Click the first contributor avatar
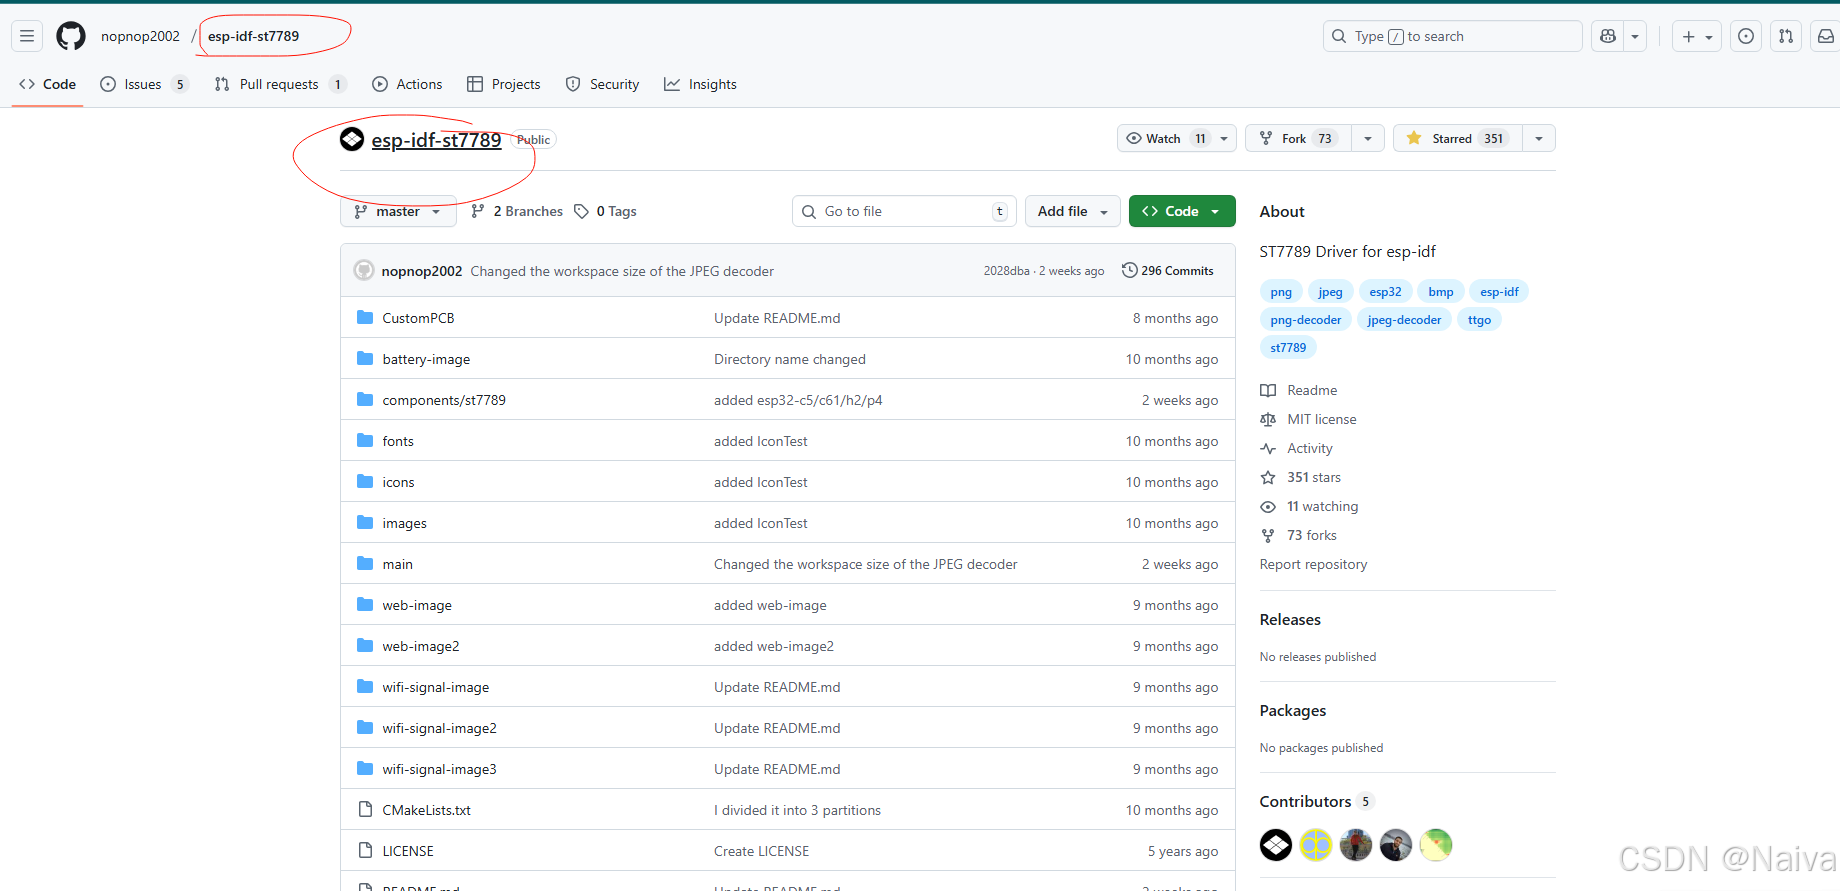 click(x=1276, y=845)
